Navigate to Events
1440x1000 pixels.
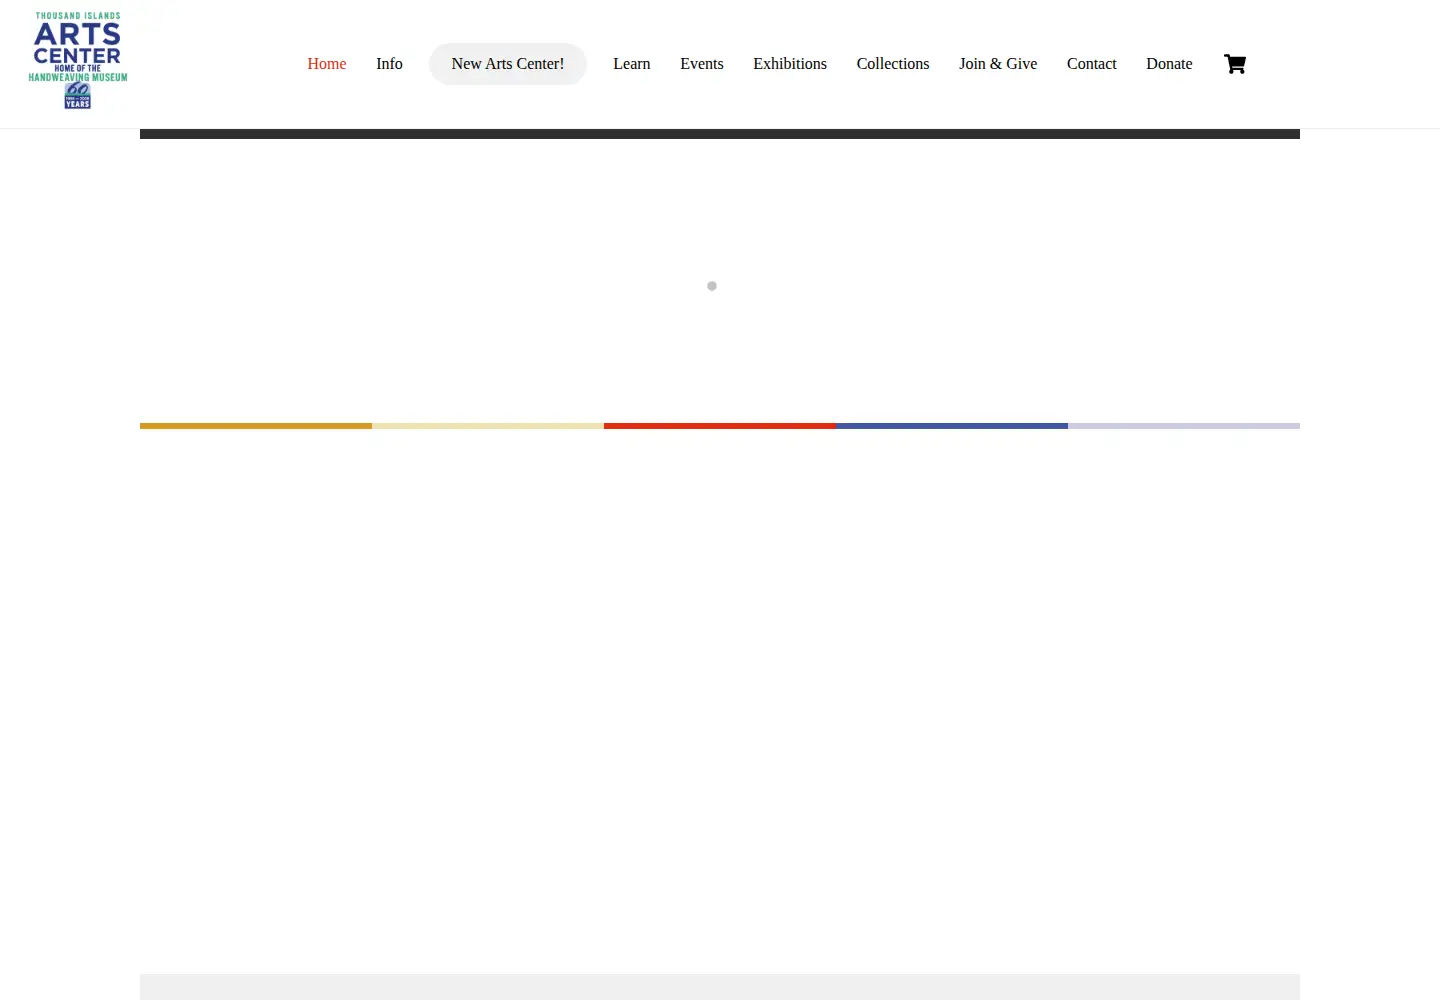702,64
